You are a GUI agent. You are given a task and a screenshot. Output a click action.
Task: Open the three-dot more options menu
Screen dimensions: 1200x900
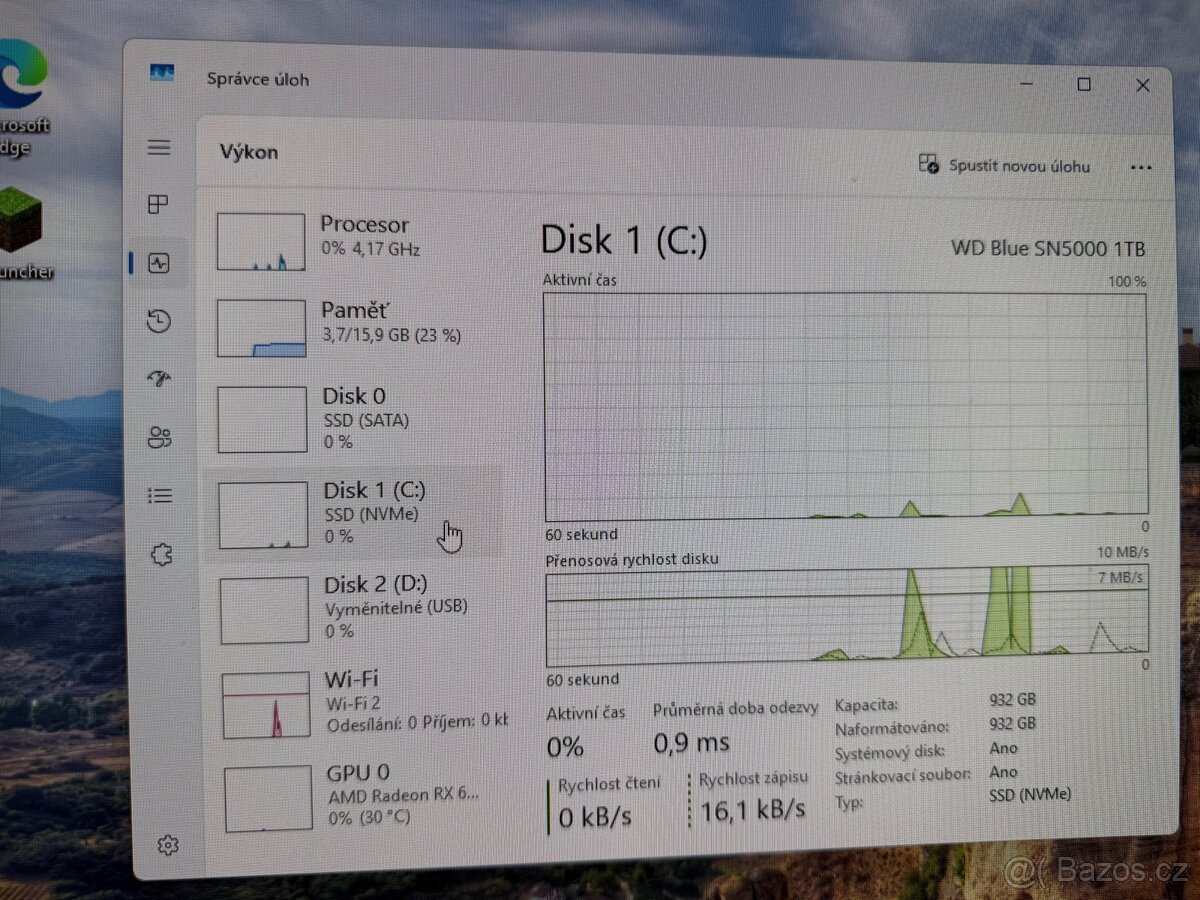click(x=1141, y=167)
